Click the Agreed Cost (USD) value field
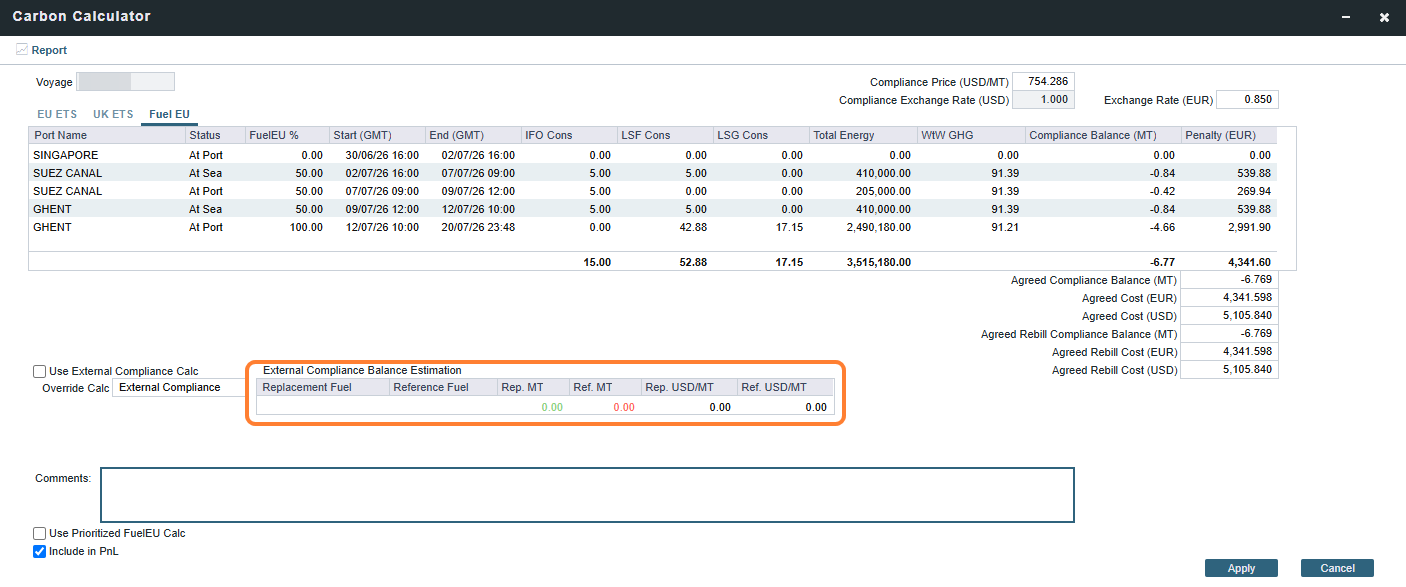The height and width of the screenshot is (587, 1406). click(1229, 316)
